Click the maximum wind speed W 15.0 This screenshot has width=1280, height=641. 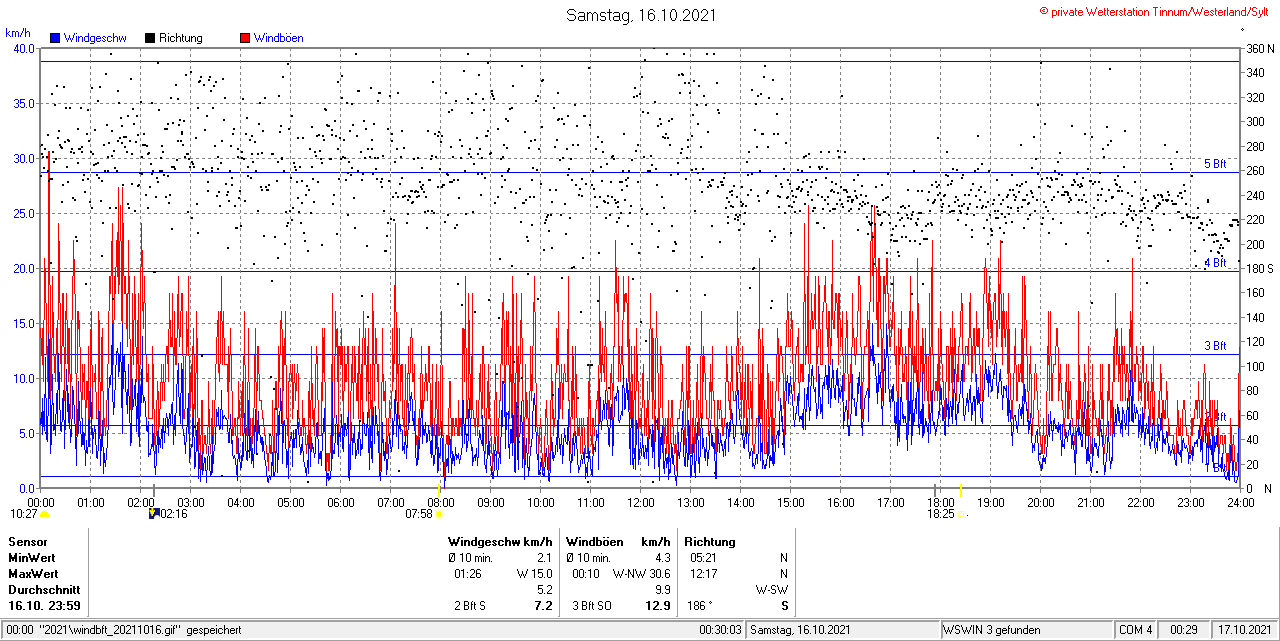[x=535, y=574]
